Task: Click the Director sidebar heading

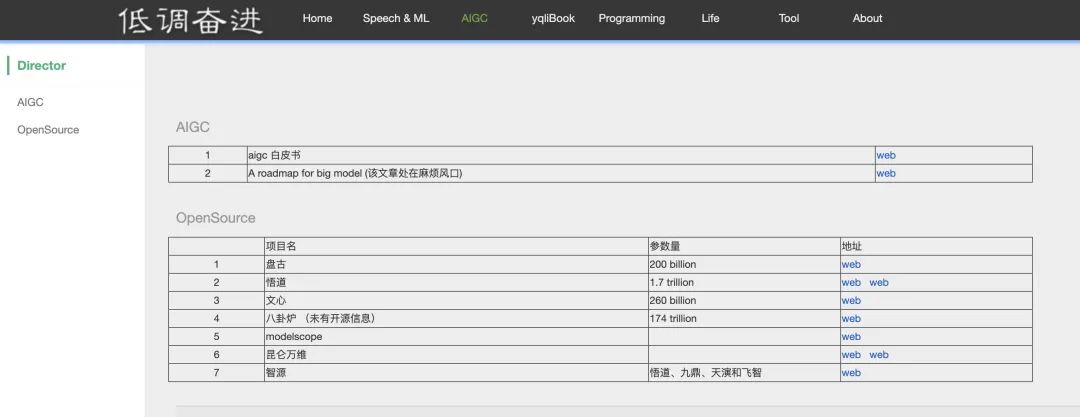Action: (x=41, y=65)
